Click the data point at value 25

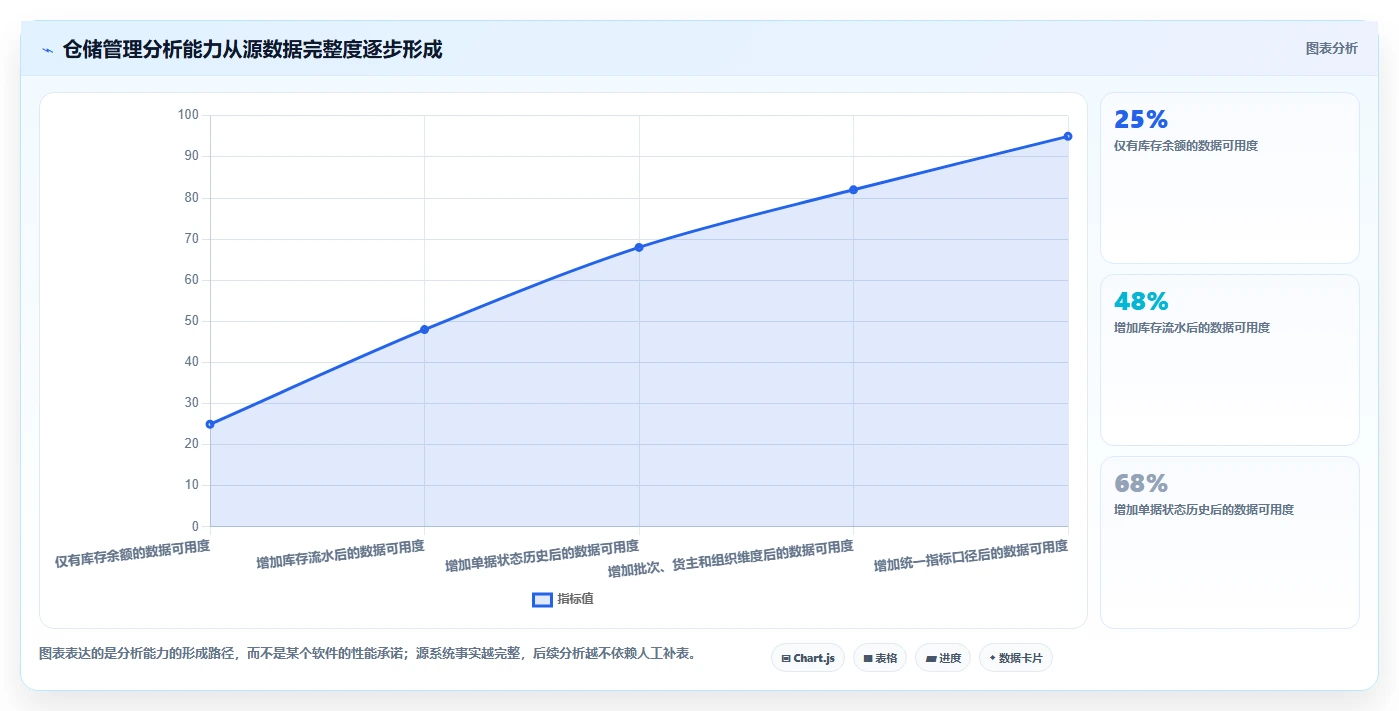pos(210,424)
